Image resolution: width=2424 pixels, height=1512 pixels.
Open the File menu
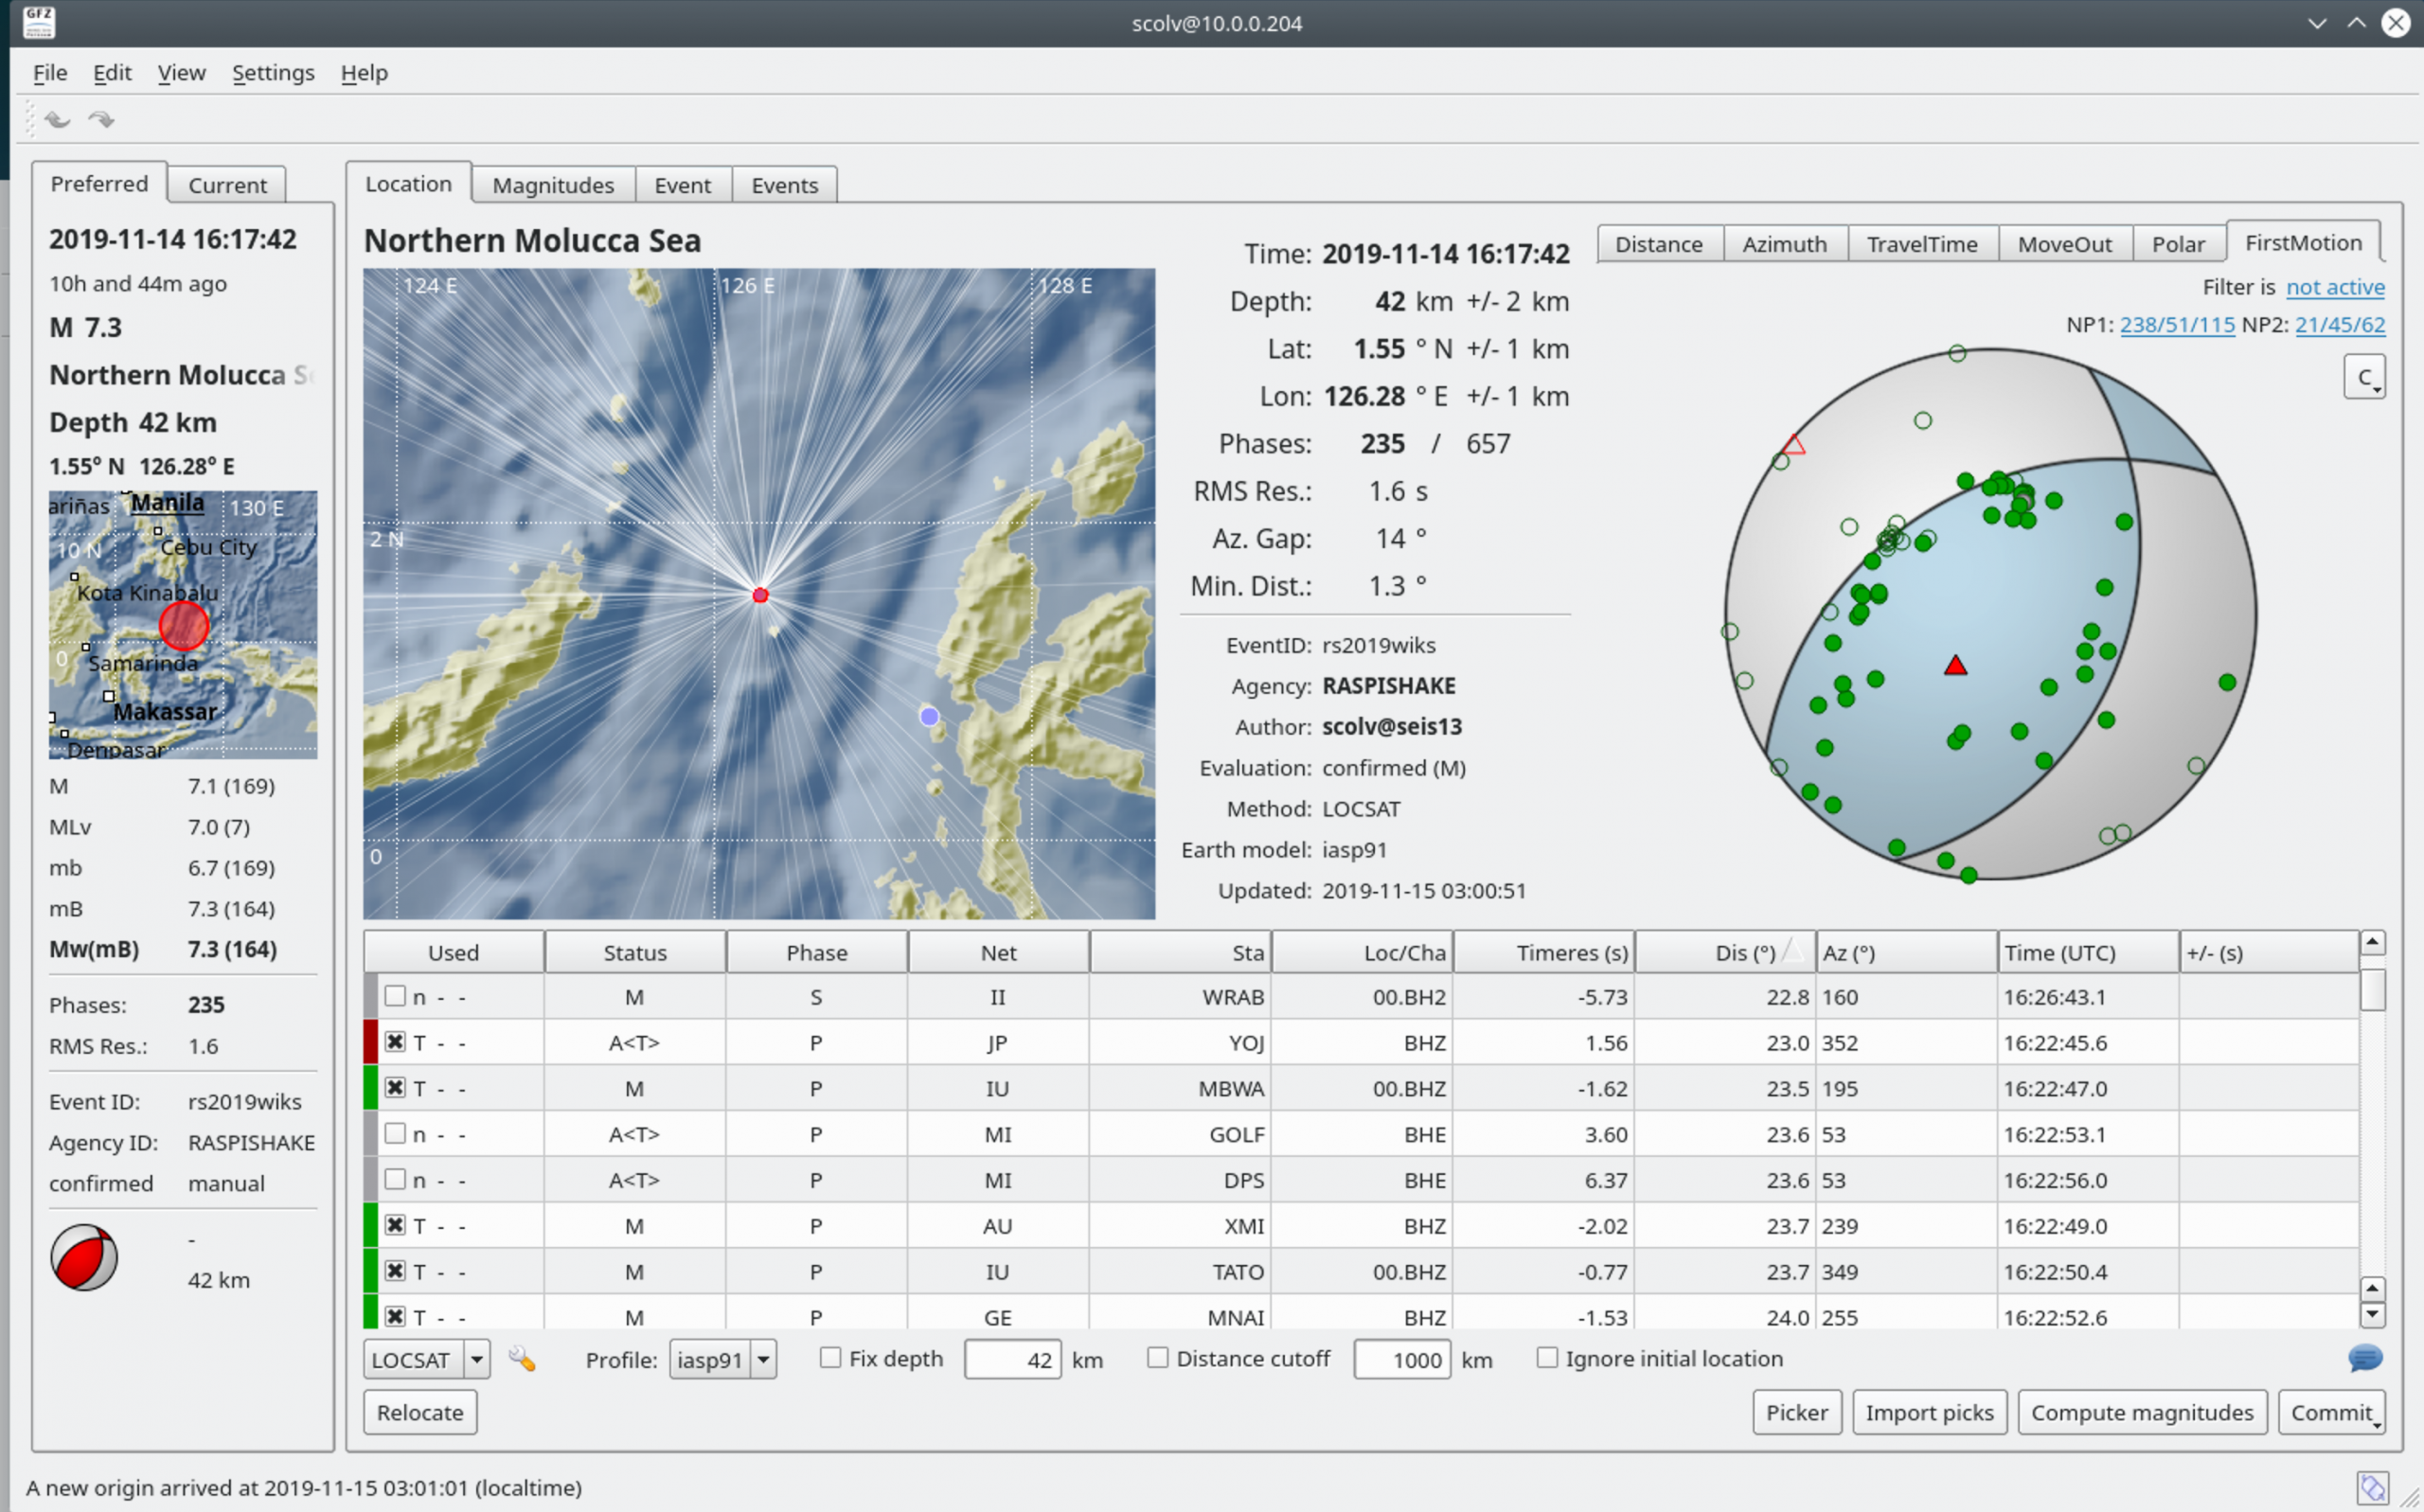pos(50,73)
